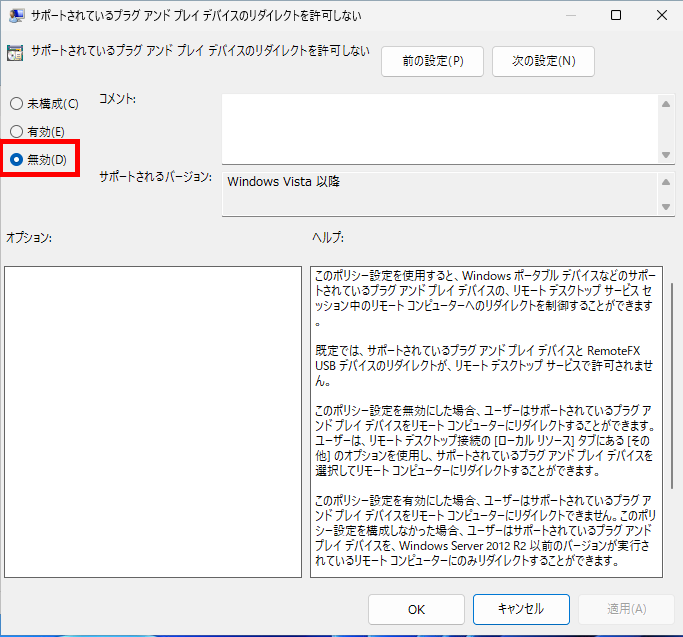Click the オプション: label
683x637 pixels.
coord(29,237)
